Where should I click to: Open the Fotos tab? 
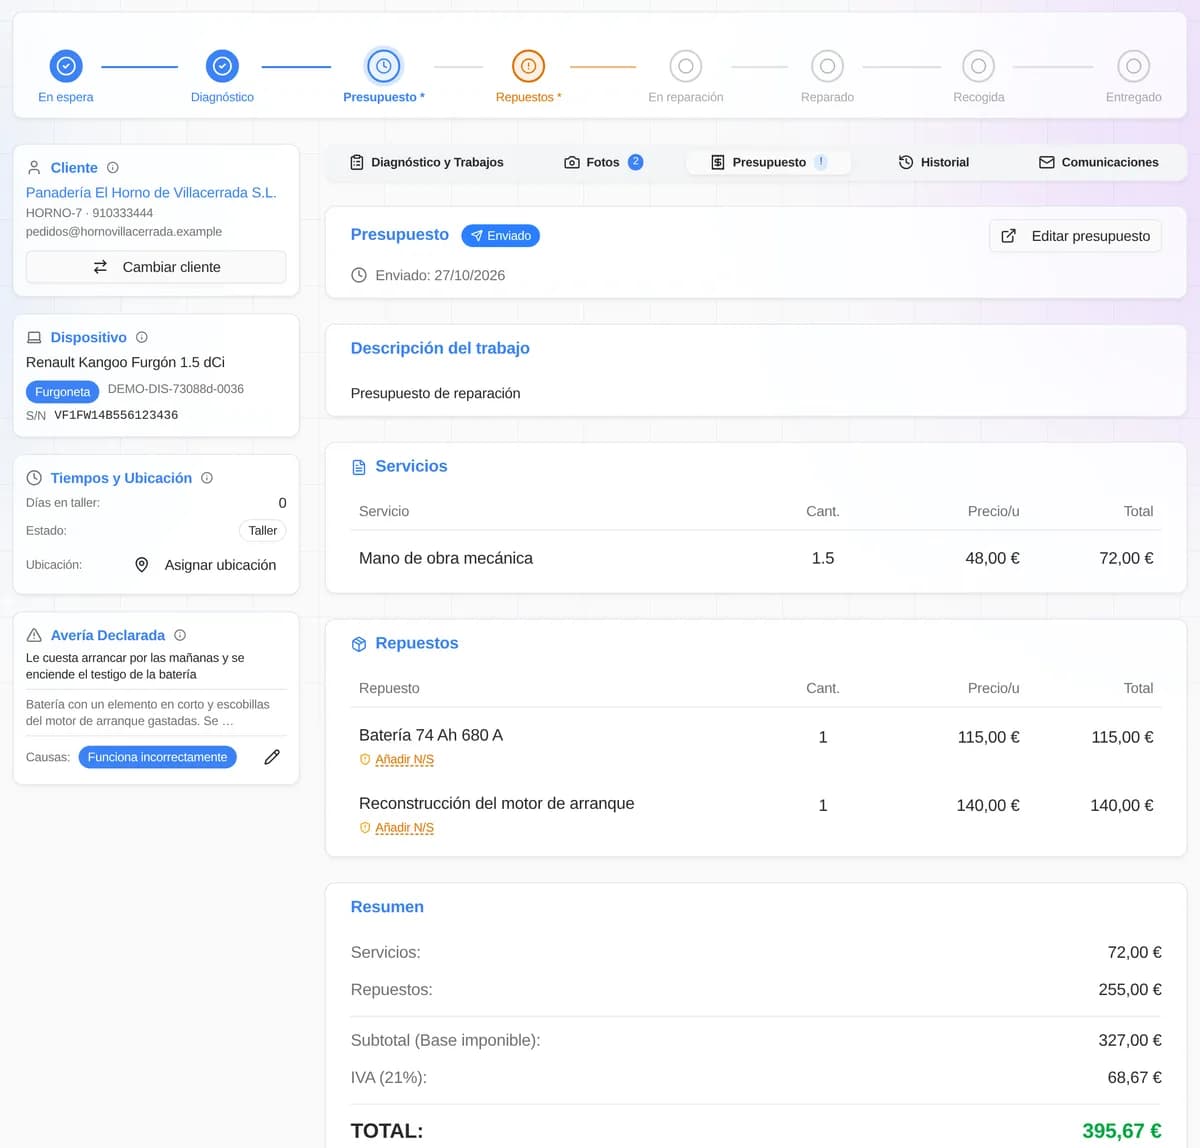pyautogui.click(x=603, y=162)
